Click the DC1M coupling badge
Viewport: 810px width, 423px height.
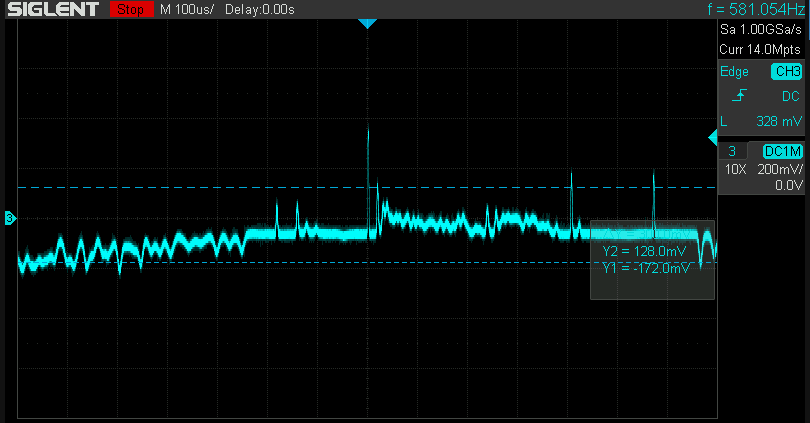(783, 151)
